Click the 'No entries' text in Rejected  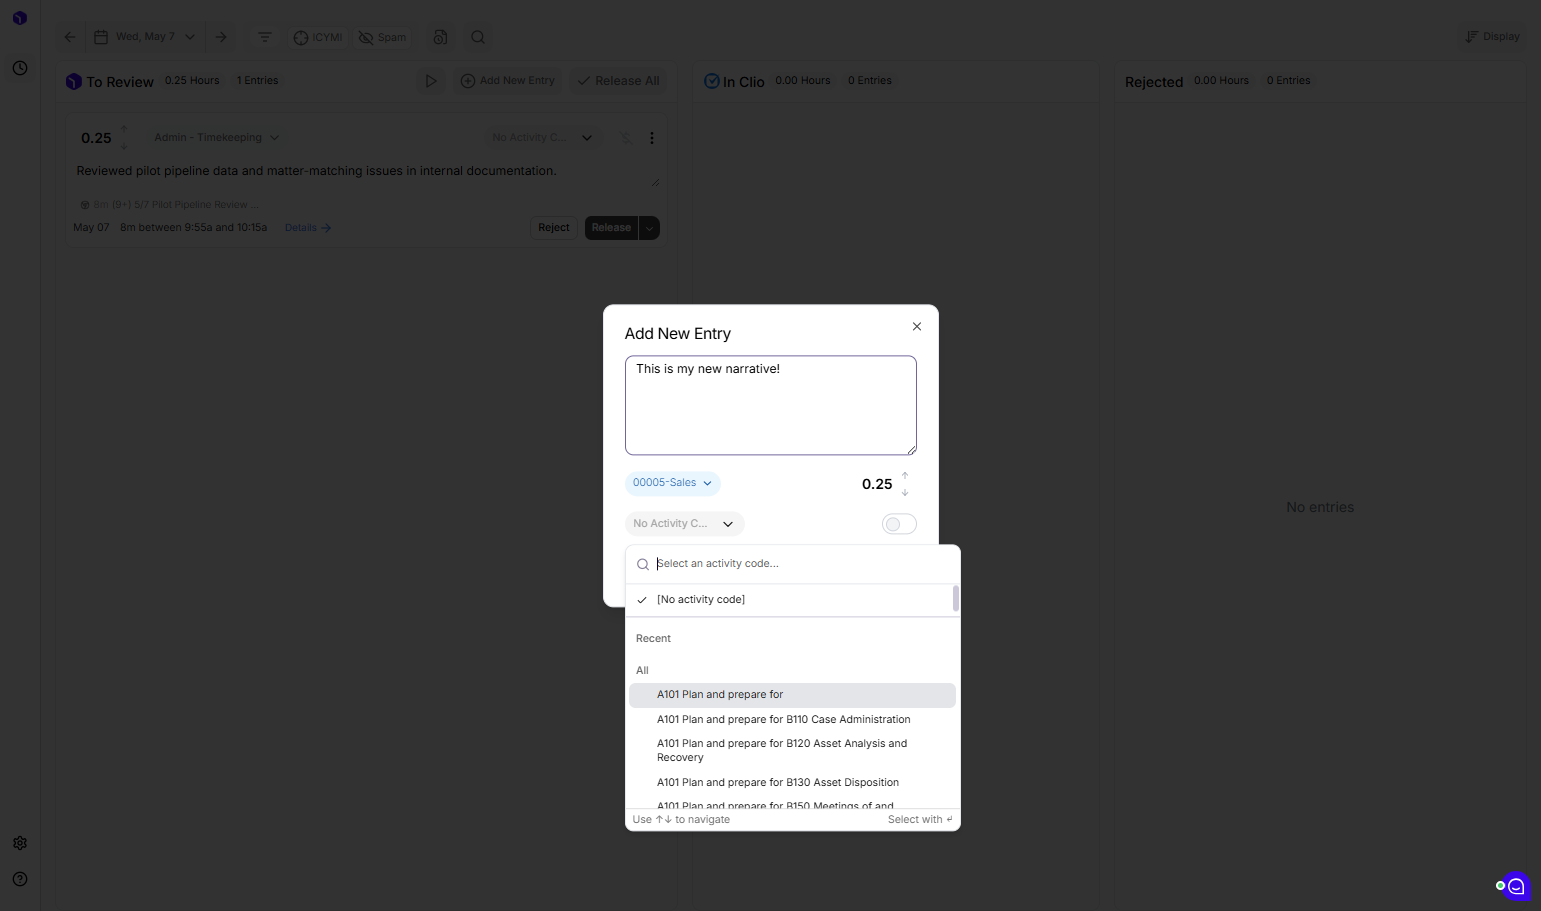click(x=1320, y=508)
